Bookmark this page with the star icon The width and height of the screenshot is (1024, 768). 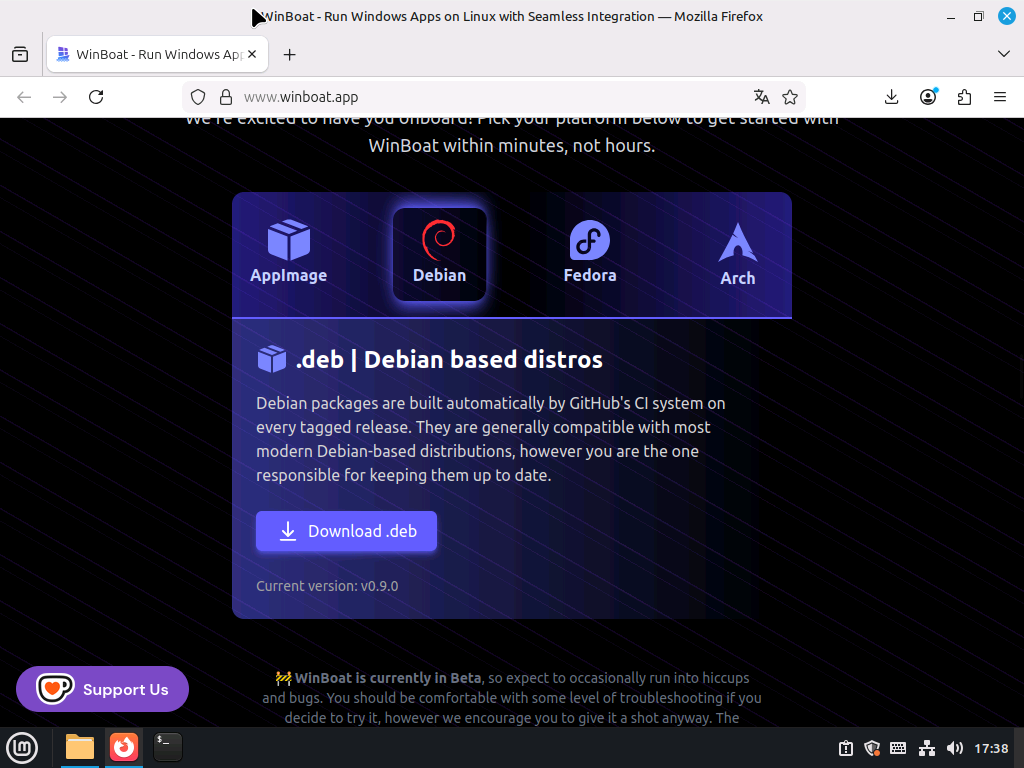coord(790,97)
